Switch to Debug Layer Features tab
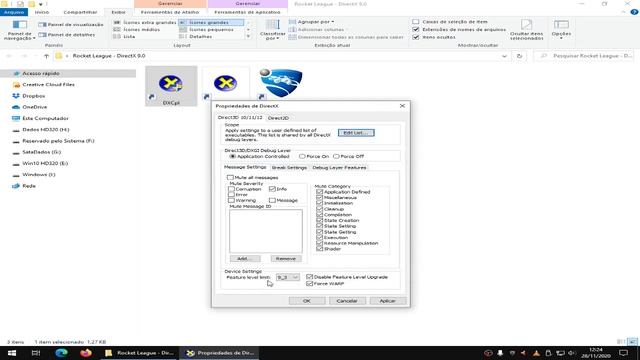 [x=339, y=167]
